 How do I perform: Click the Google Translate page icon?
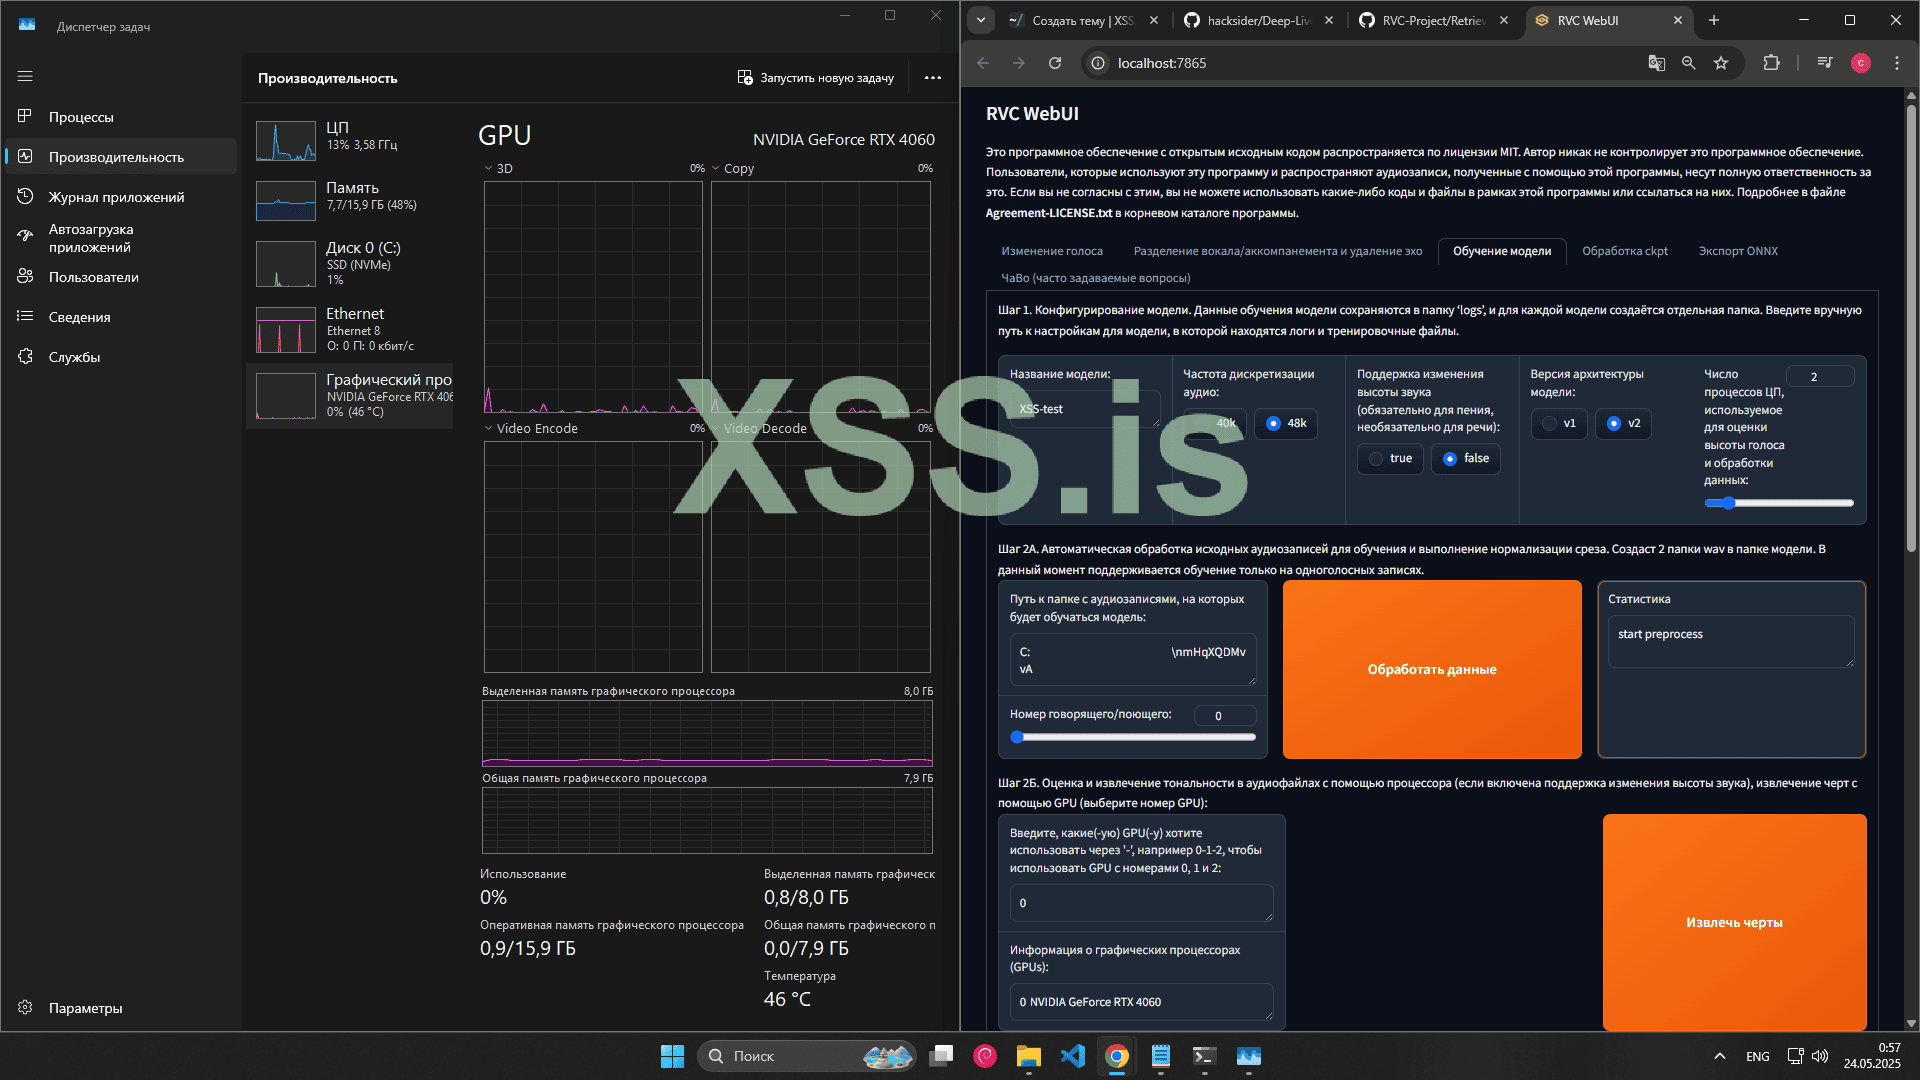point(1656,63)
